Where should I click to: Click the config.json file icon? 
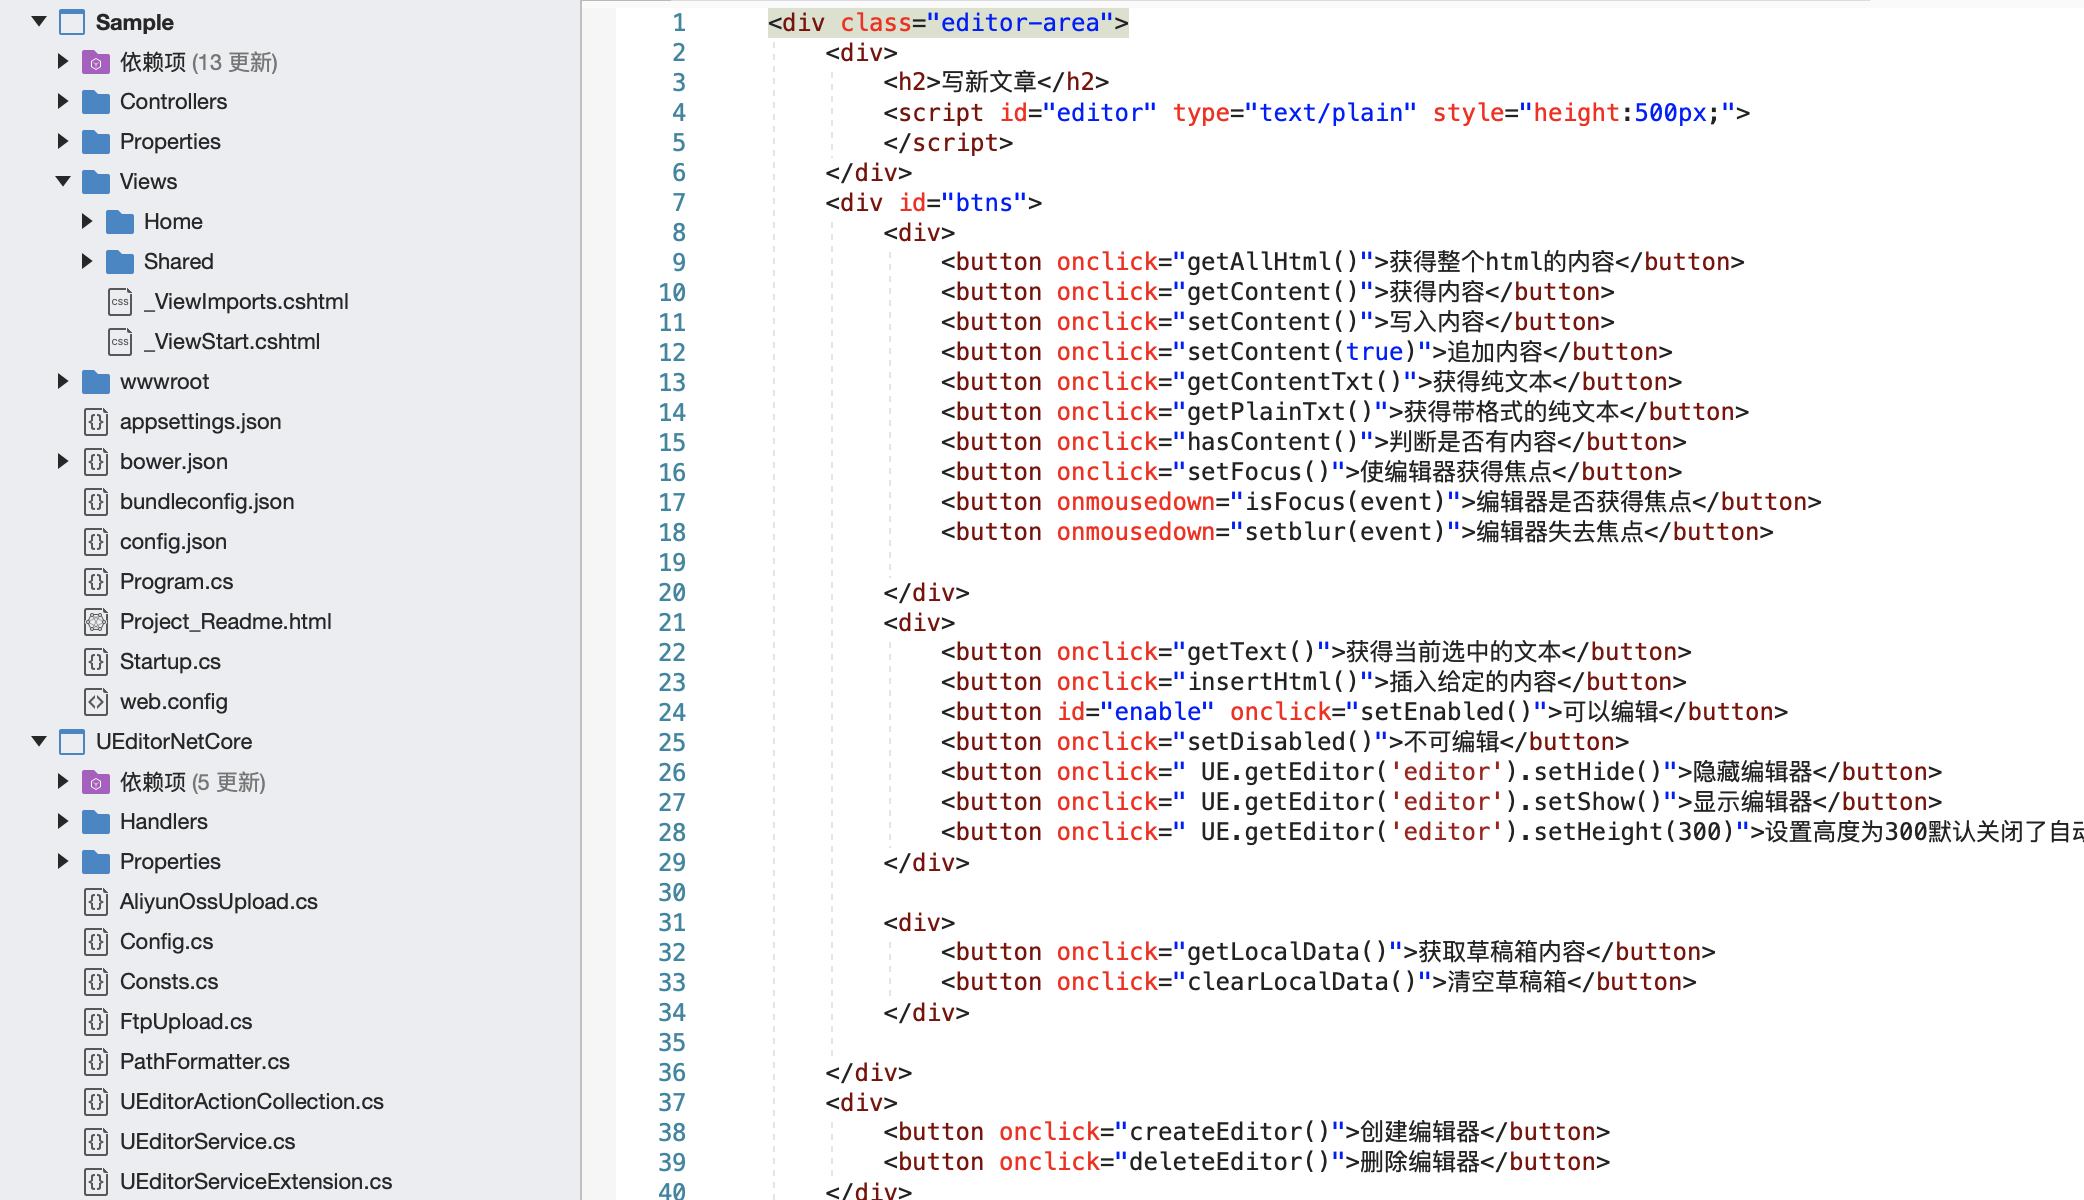[x=96, y=542]
